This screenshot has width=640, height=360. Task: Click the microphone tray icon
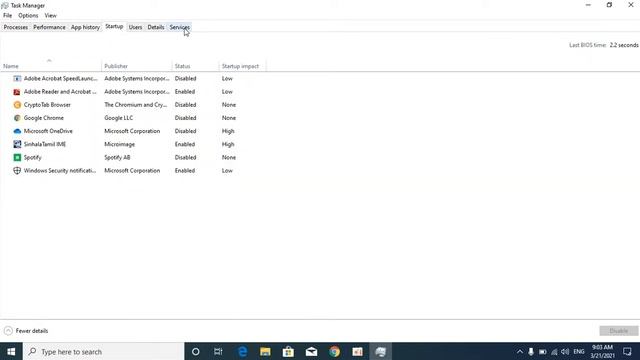(531, 351)
